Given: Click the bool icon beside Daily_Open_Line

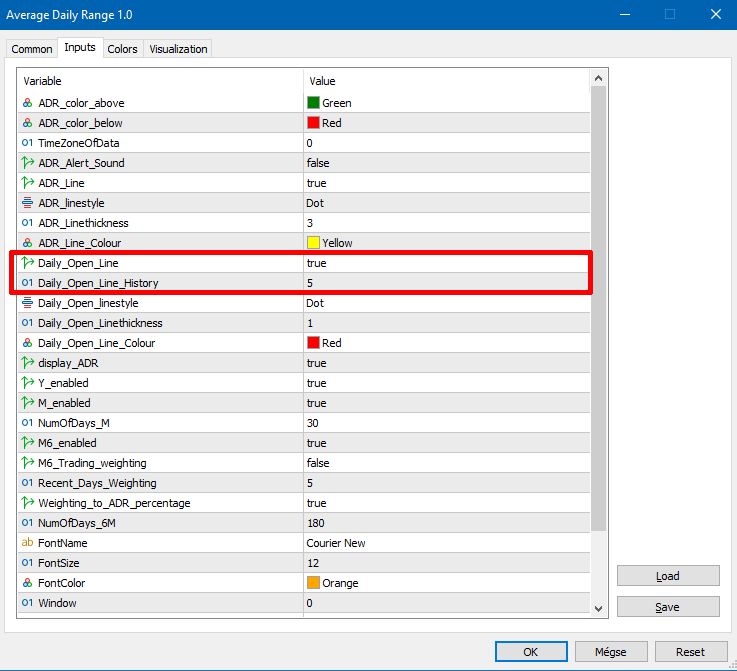Looking at the screenshot, I should pyautogui.click(x=27, y=263).
